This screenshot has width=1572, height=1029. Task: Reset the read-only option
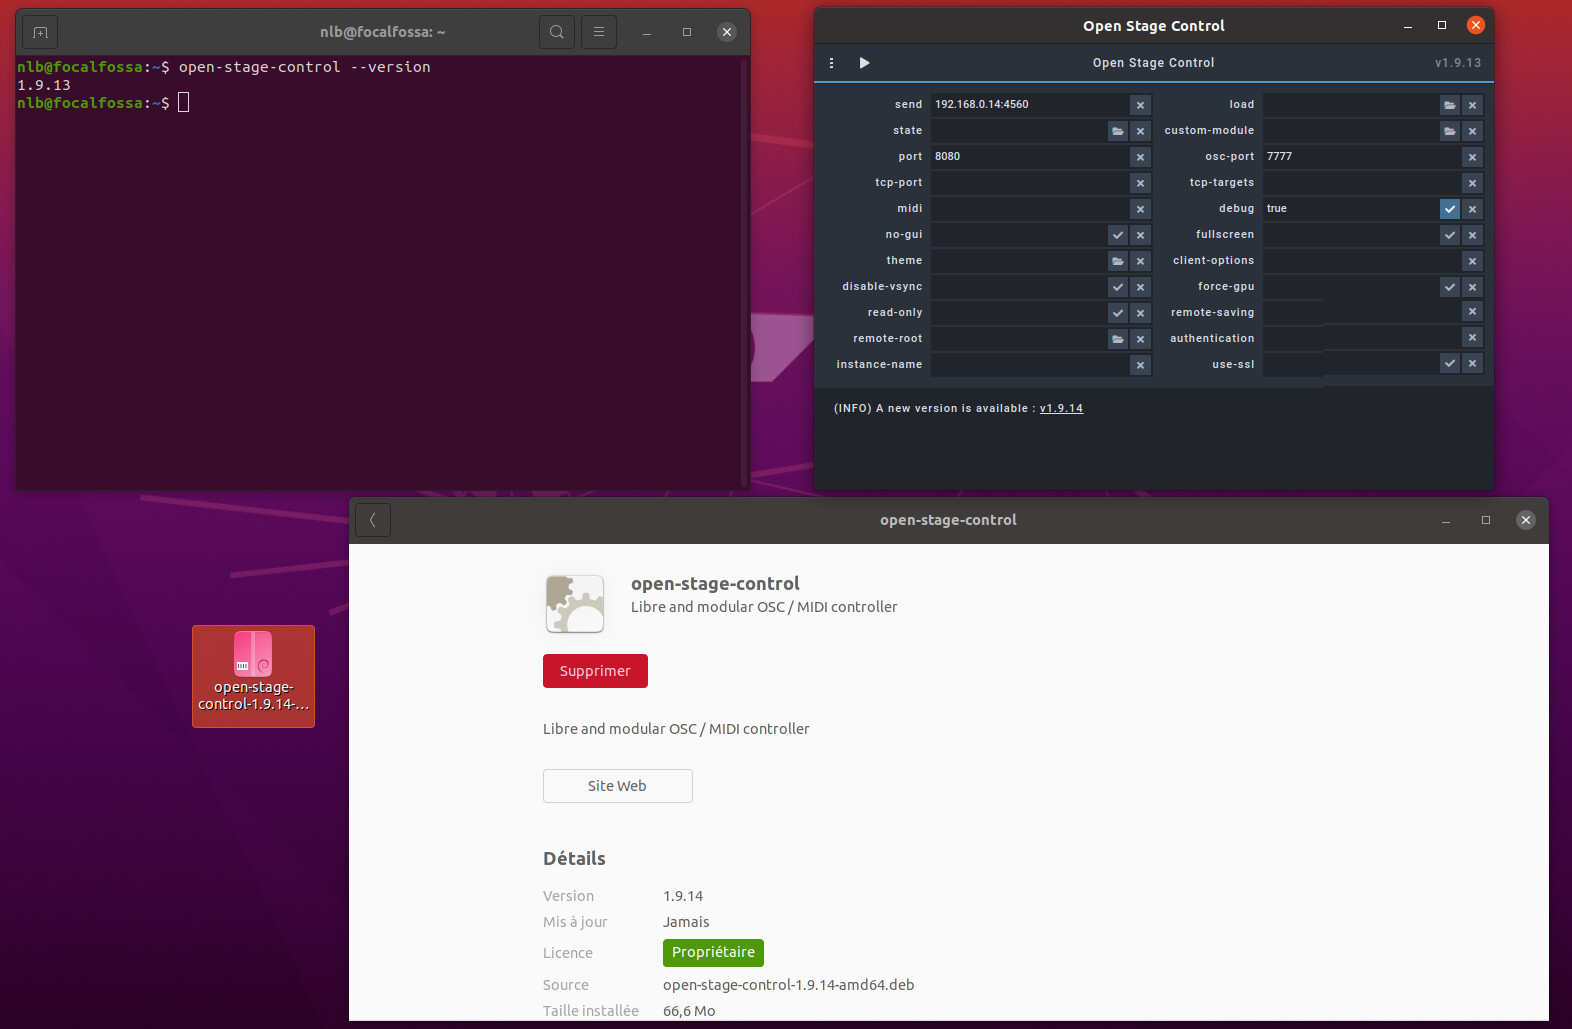[1140, 313]
